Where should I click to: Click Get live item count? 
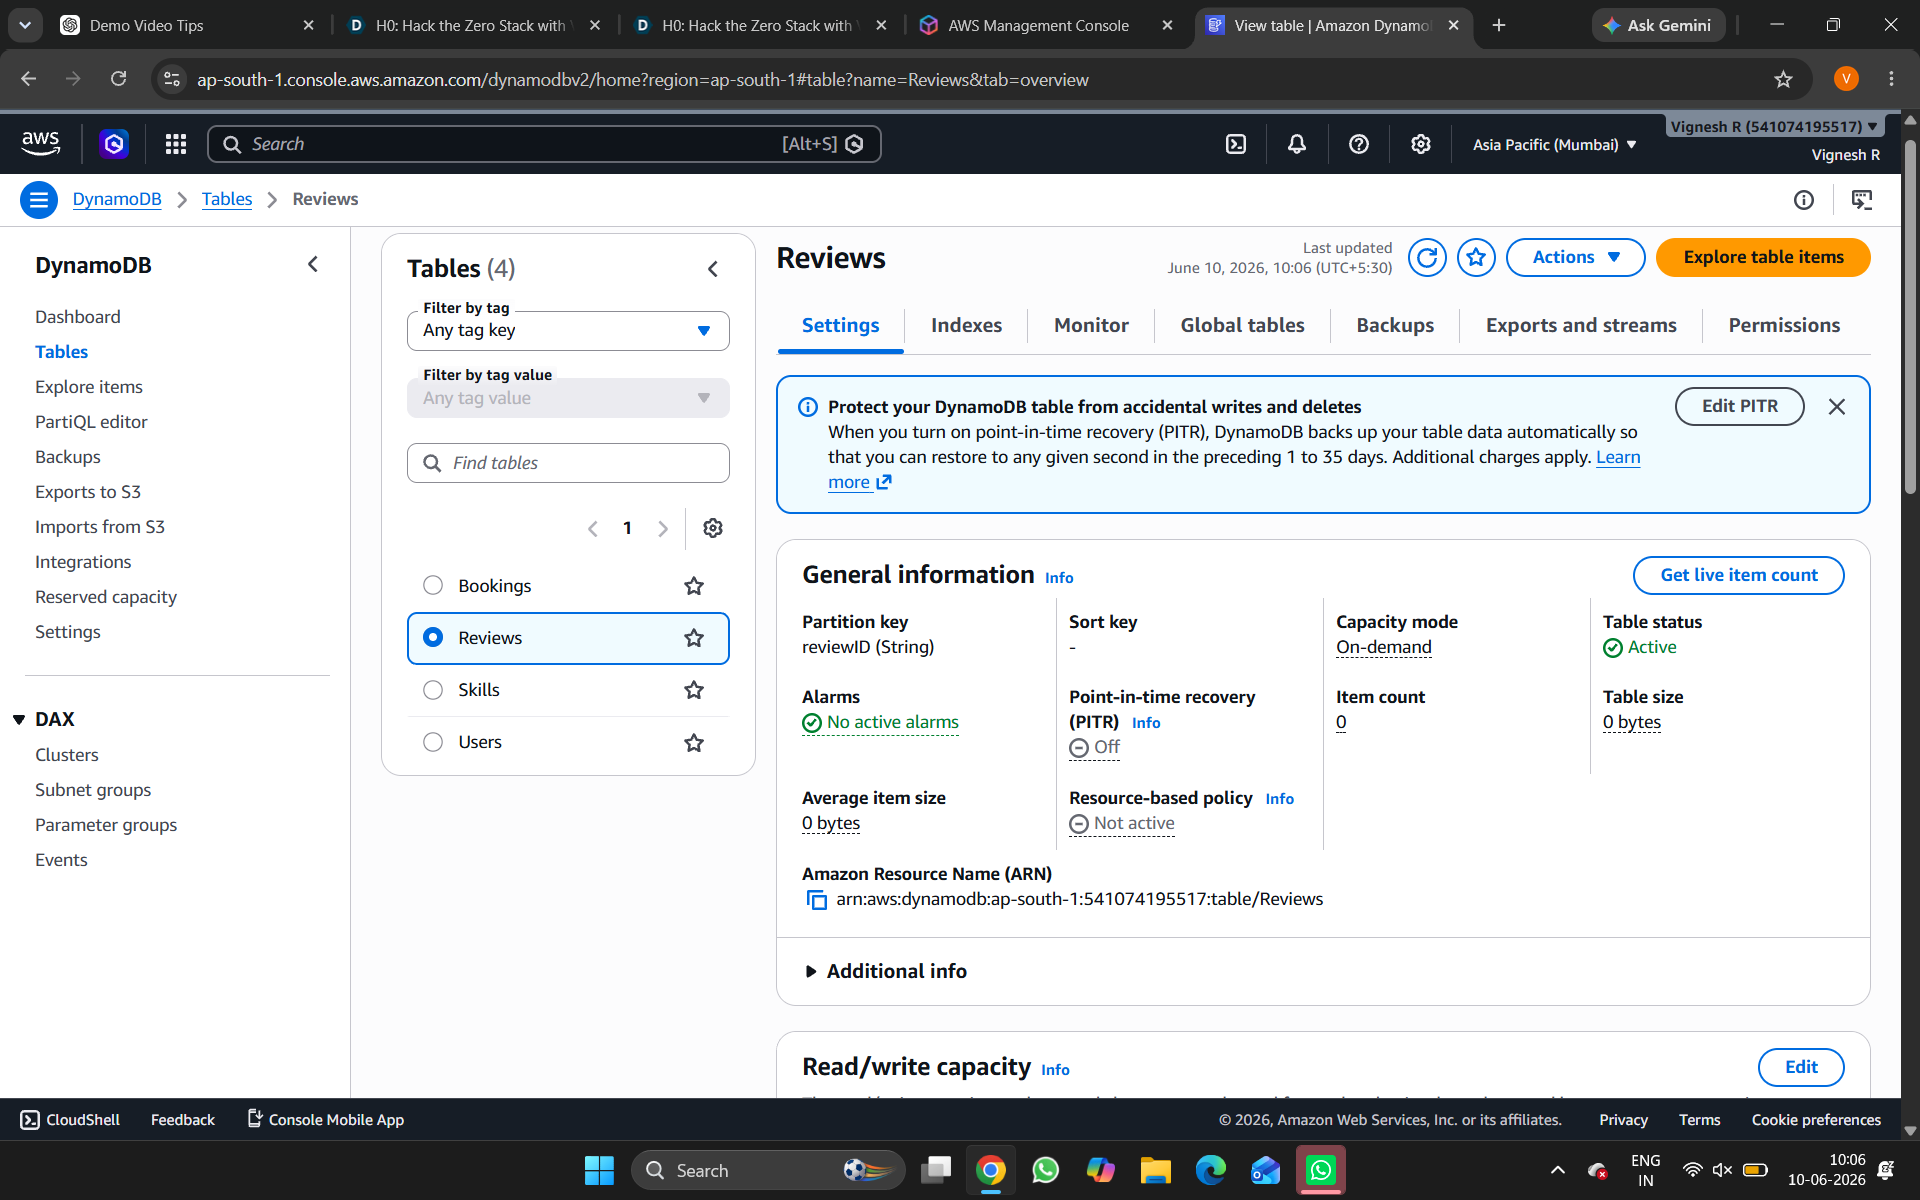[1739, 575]
